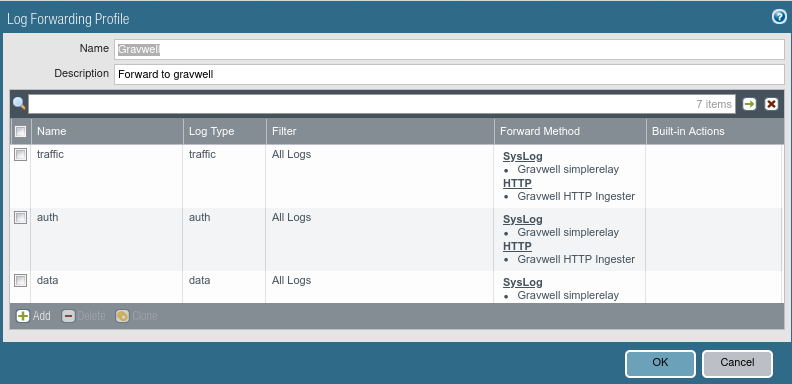Click the Clone label text
Screen dimensions: 792x384
145,316
